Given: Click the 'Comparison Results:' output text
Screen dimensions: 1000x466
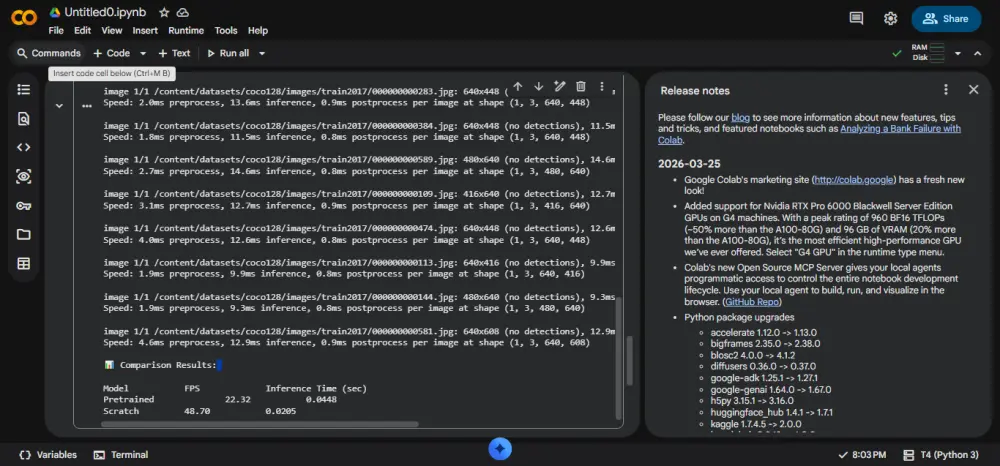Looking at the screenshot, I should [x=168, y=365].
